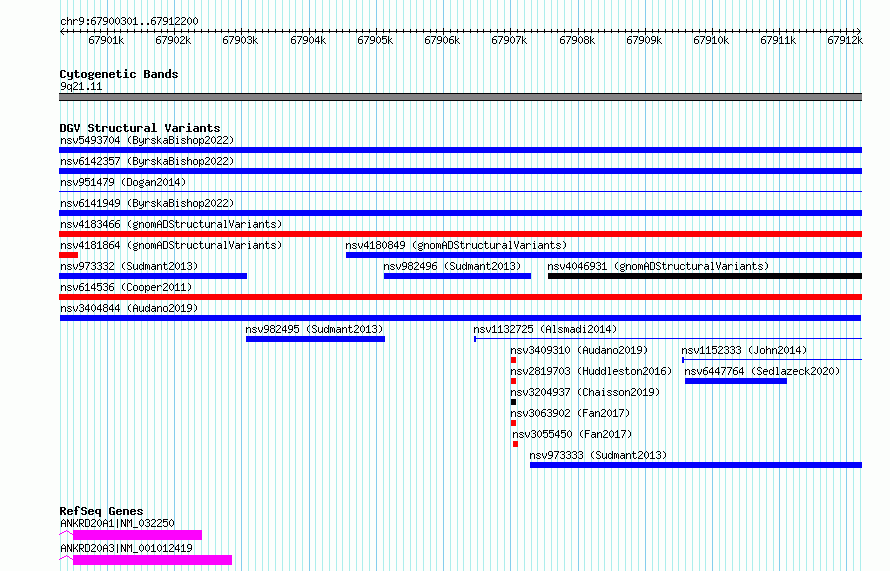Open the nsv4180849 (gnomADStructuralVariants) label
The width and height of the screenshot is (890, 571).
[x=456, y=245]
